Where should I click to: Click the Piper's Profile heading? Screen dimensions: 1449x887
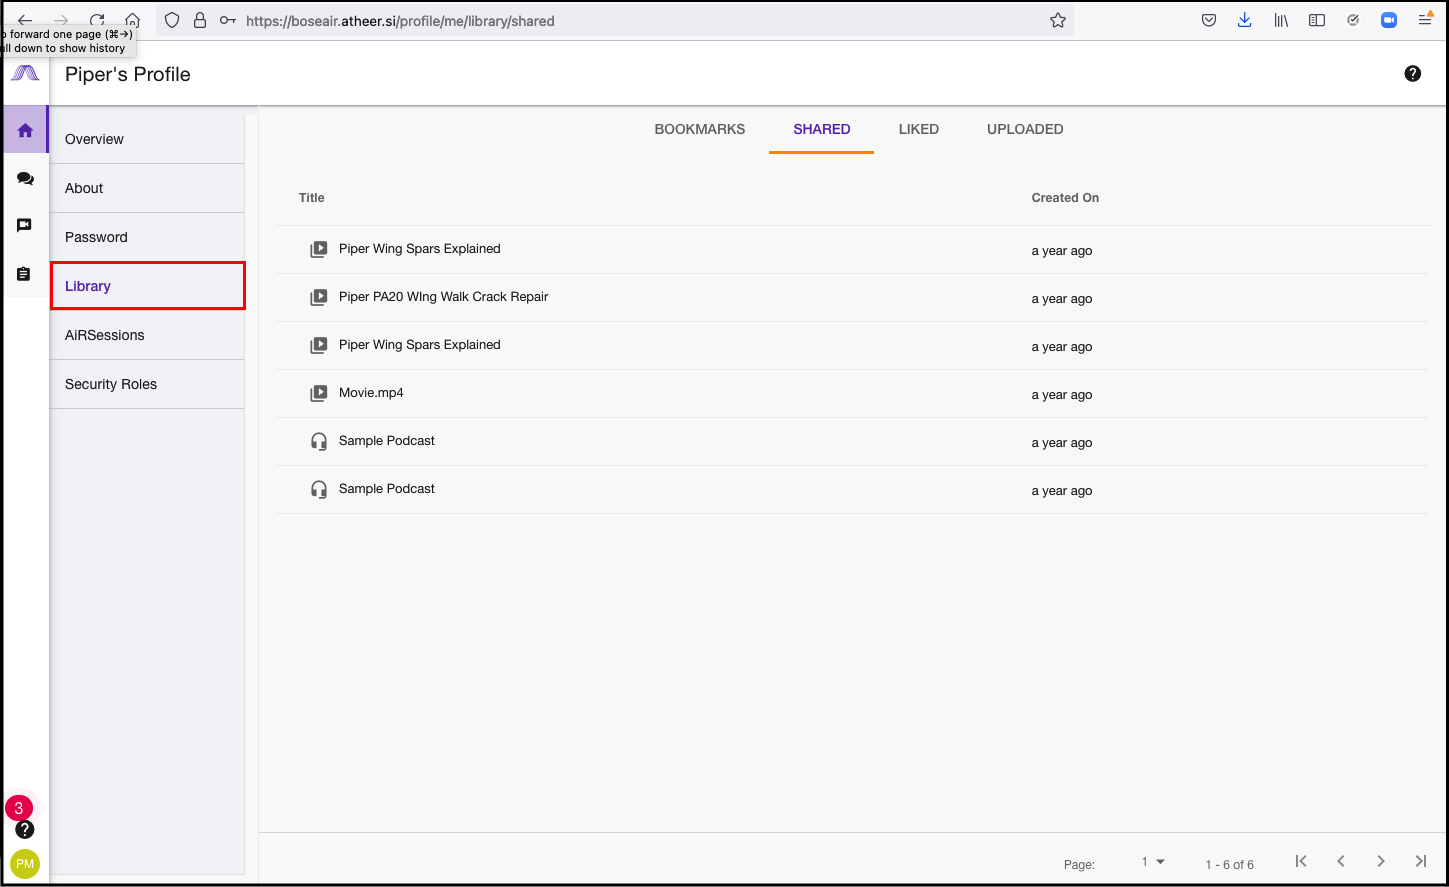coord(128,74)
